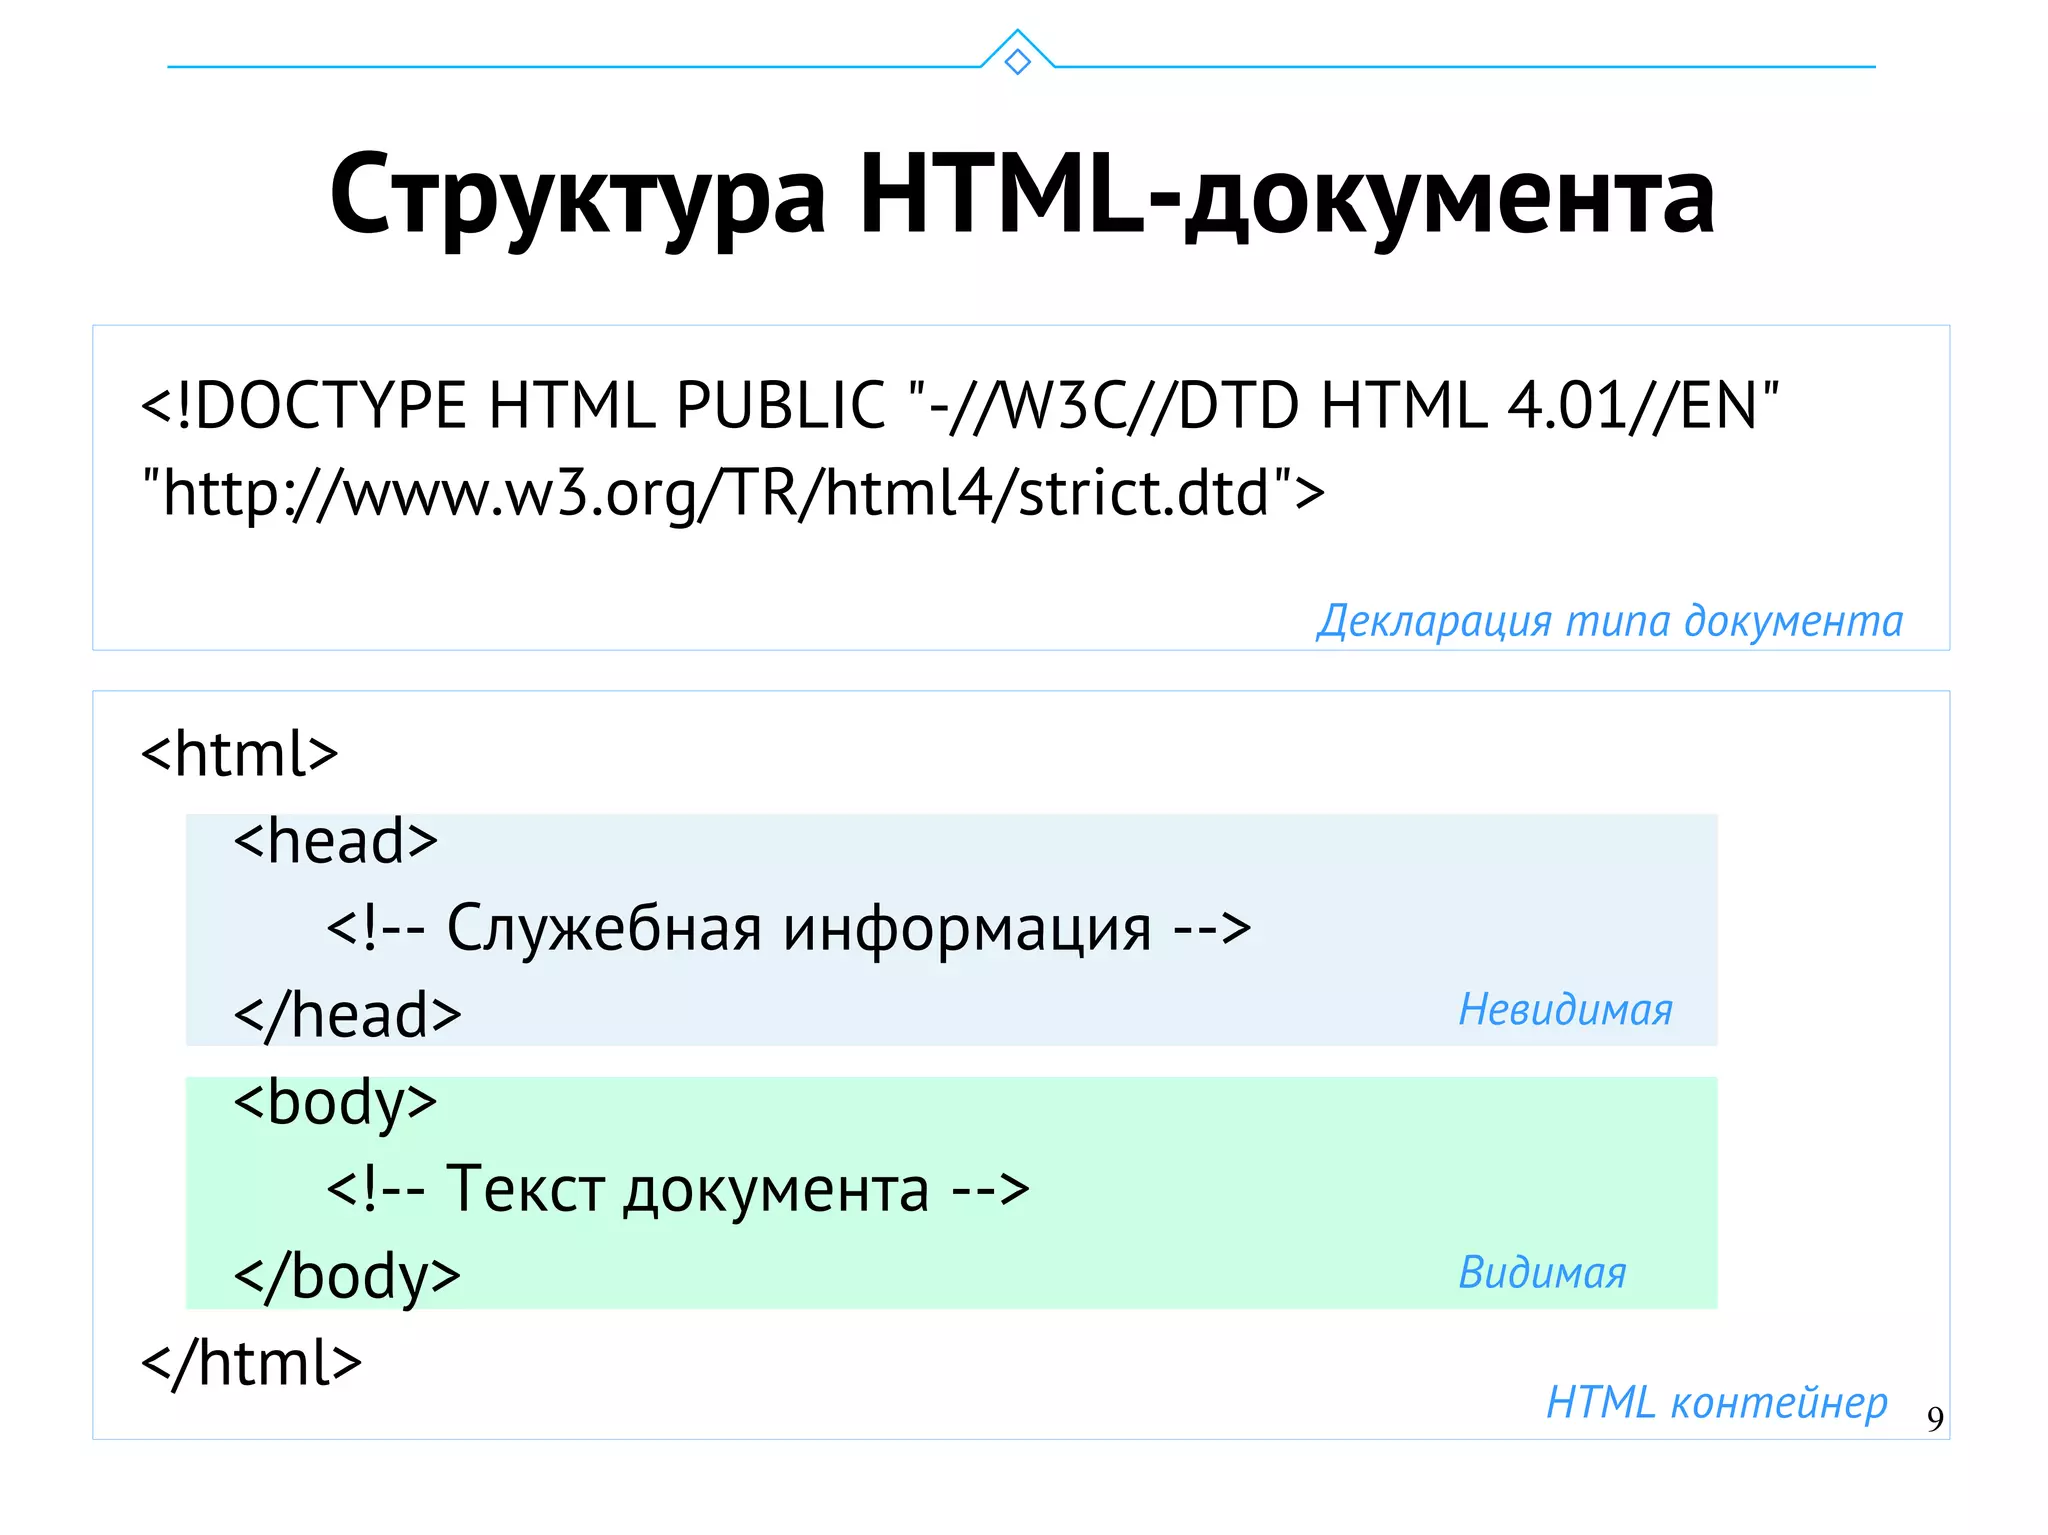Select the opening '<head>' tag

336,840
